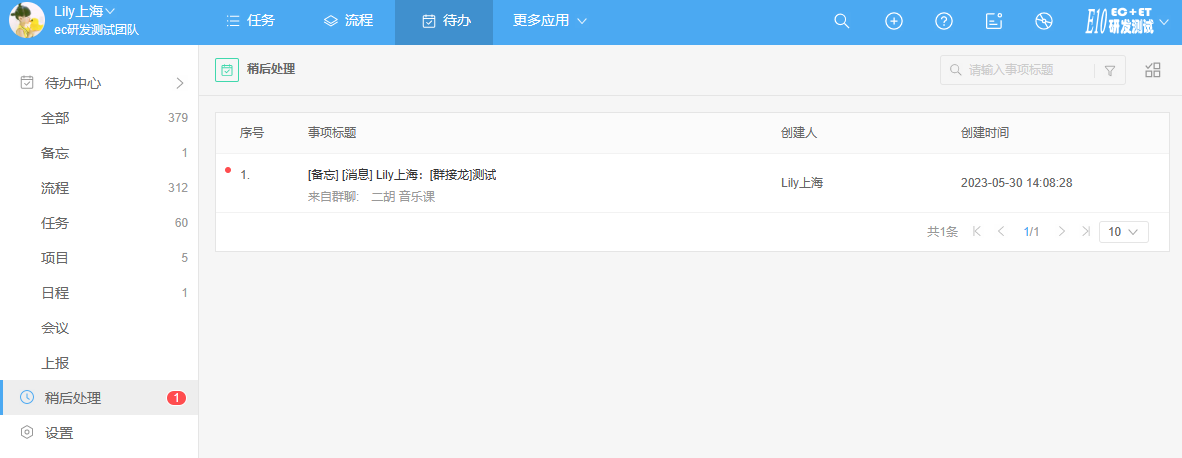
Task: Expand the 待办中心 sidebar chevron
Action: pos(180,83)
